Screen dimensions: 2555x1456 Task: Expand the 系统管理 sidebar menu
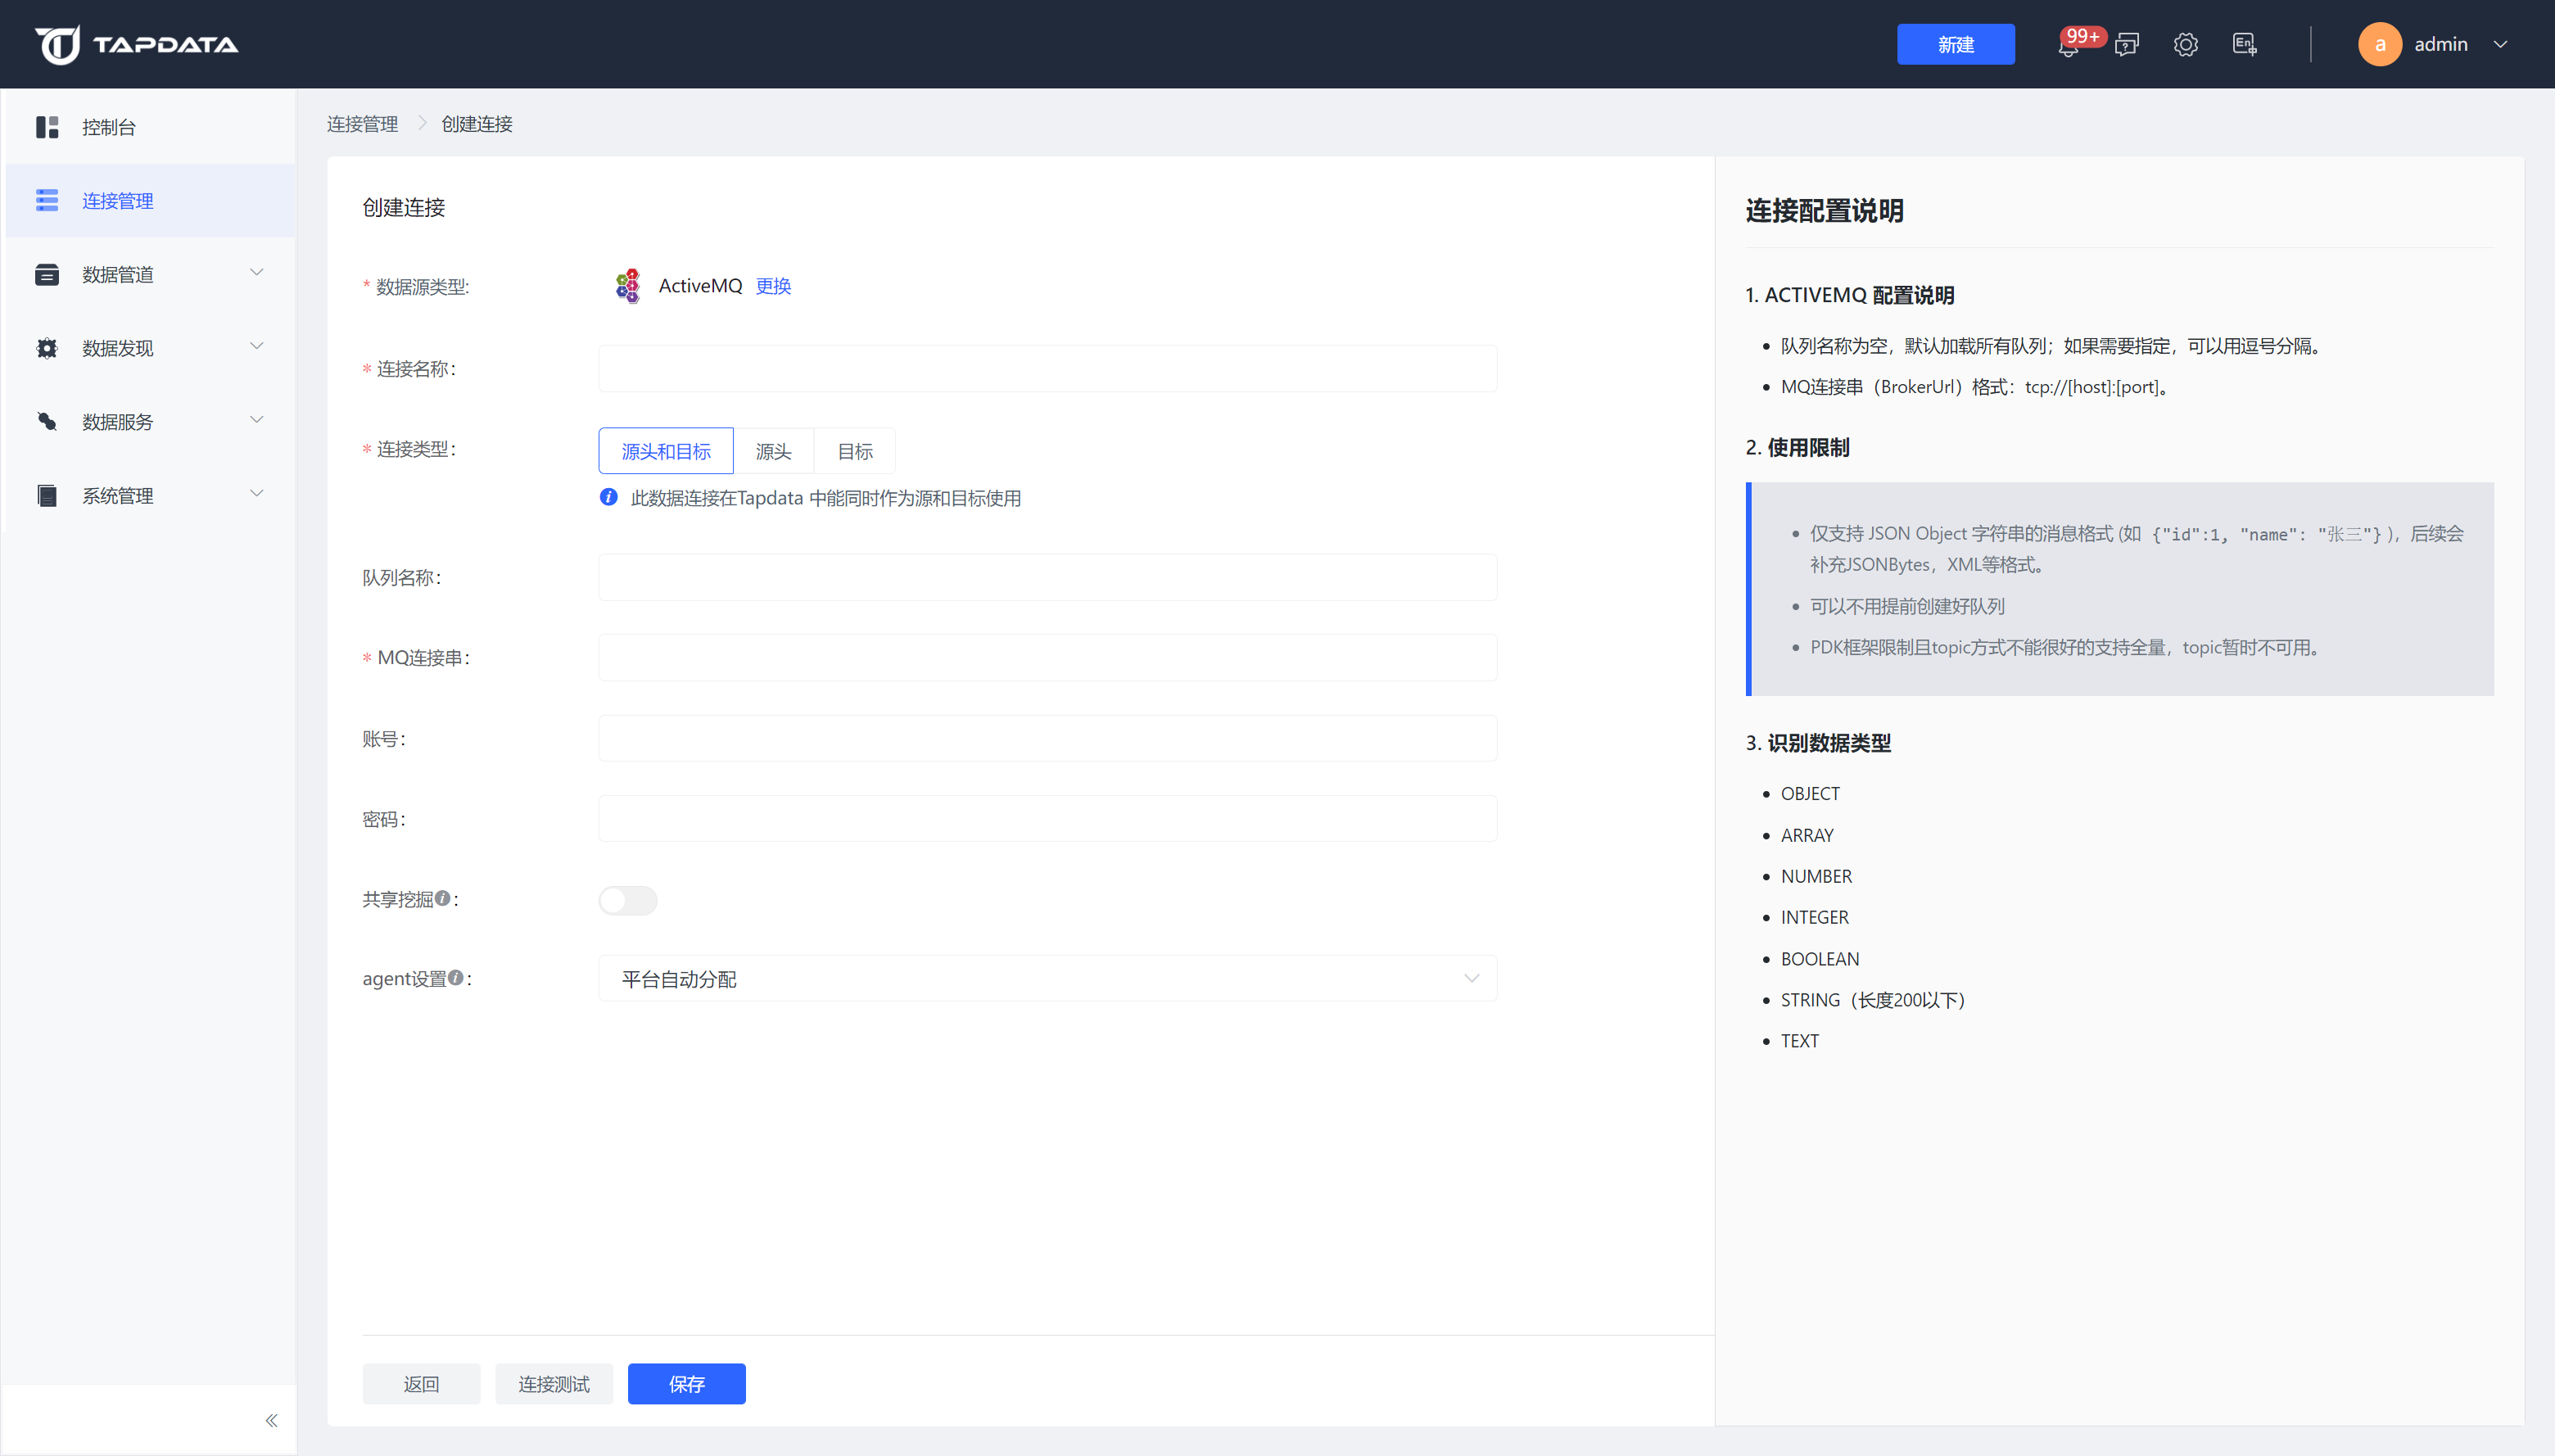(150, 495)
